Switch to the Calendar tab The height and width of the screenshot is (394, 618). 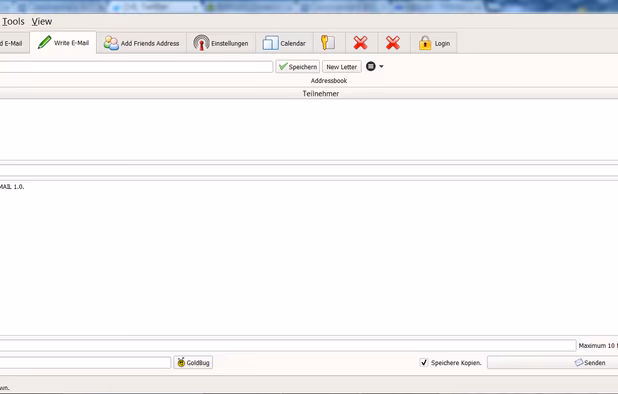point(284,43)
